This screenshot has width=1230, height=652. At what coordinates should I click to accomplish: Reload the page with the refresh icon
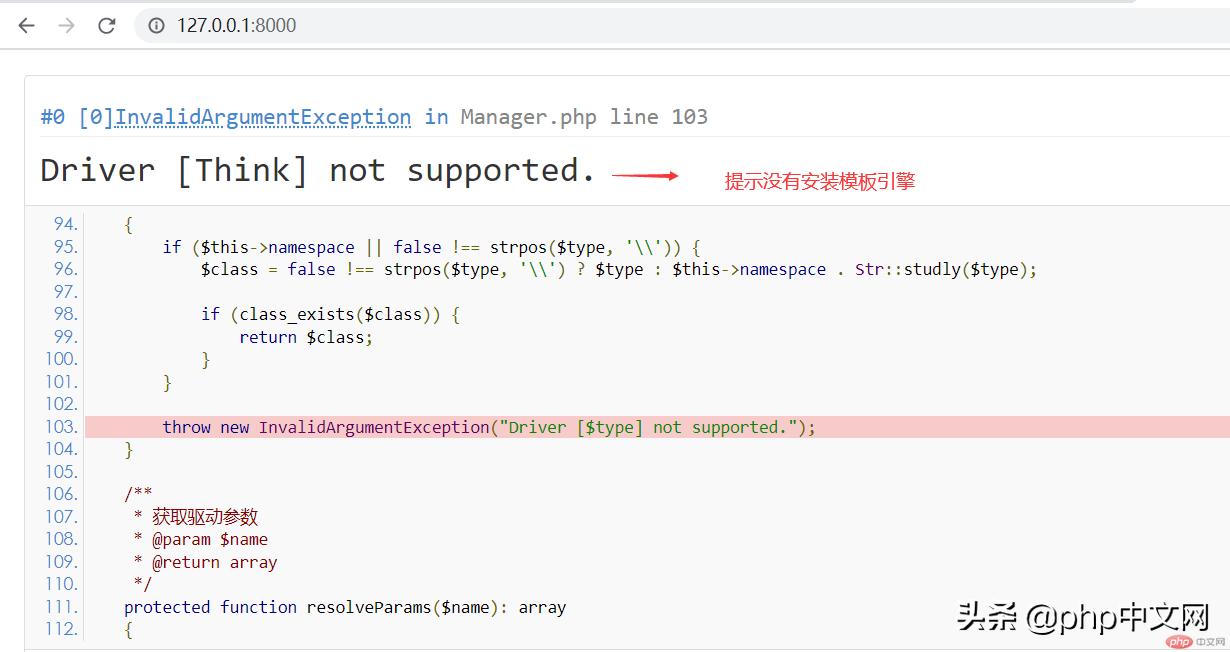click(106, 25)
